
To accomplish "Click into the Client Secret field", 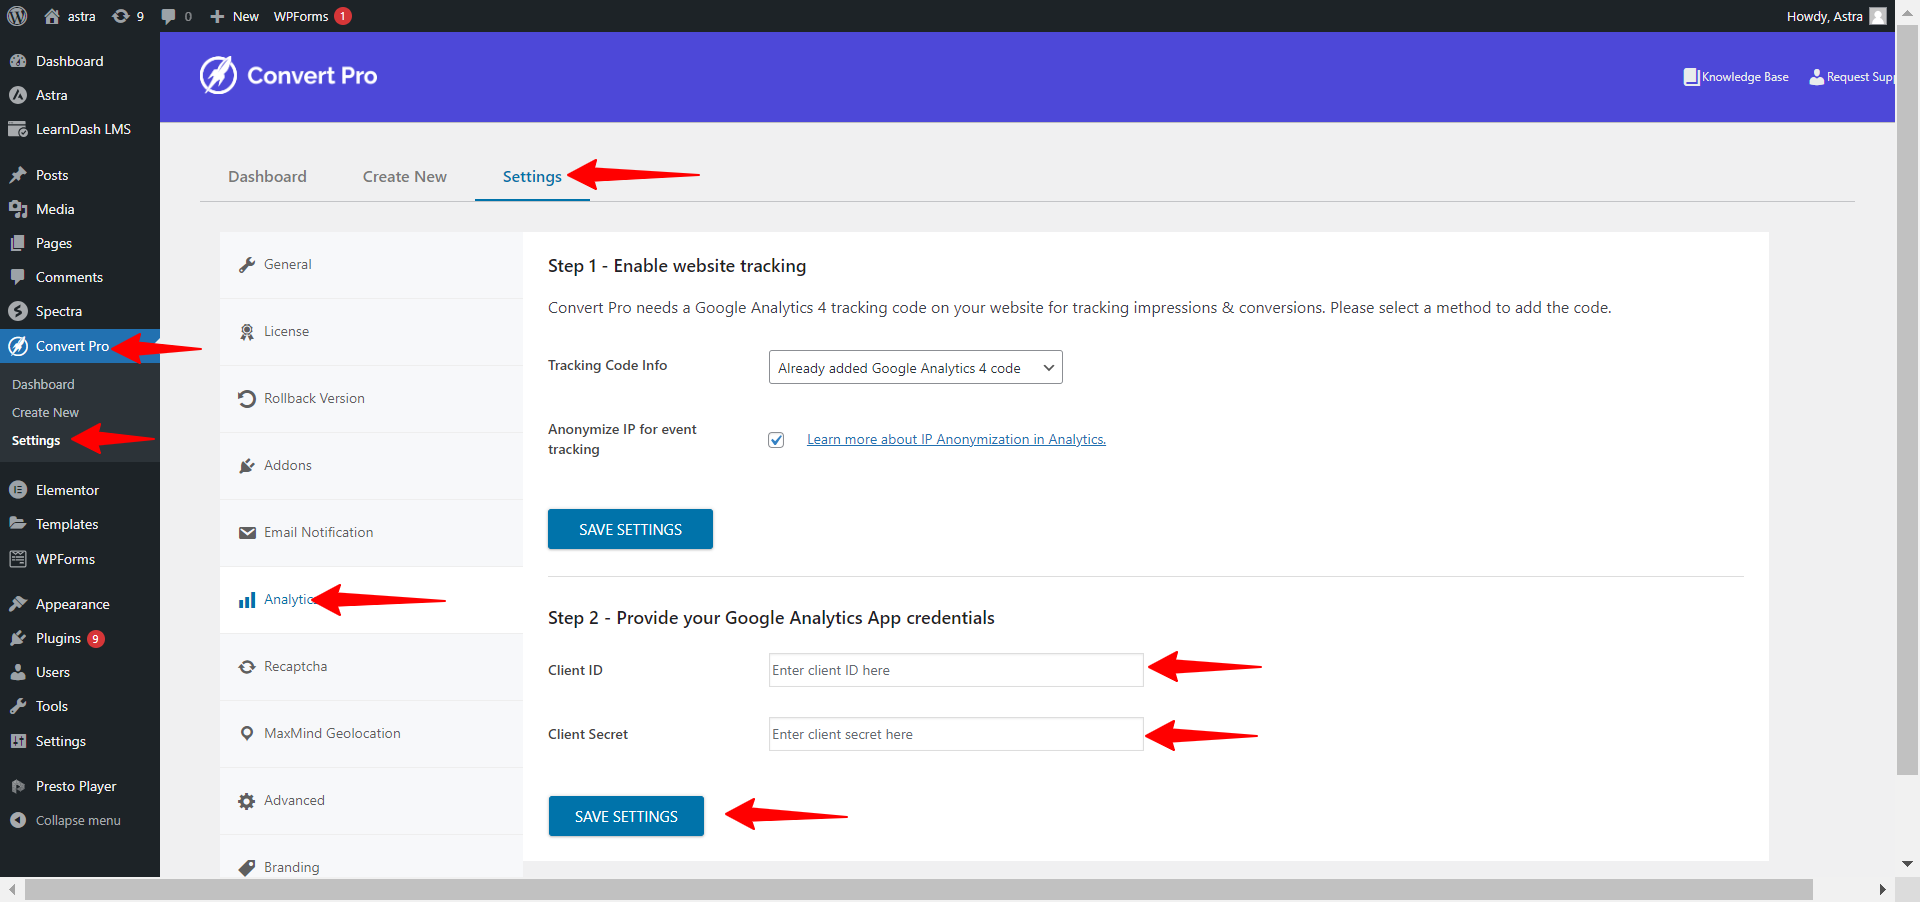I will point(956,734).
